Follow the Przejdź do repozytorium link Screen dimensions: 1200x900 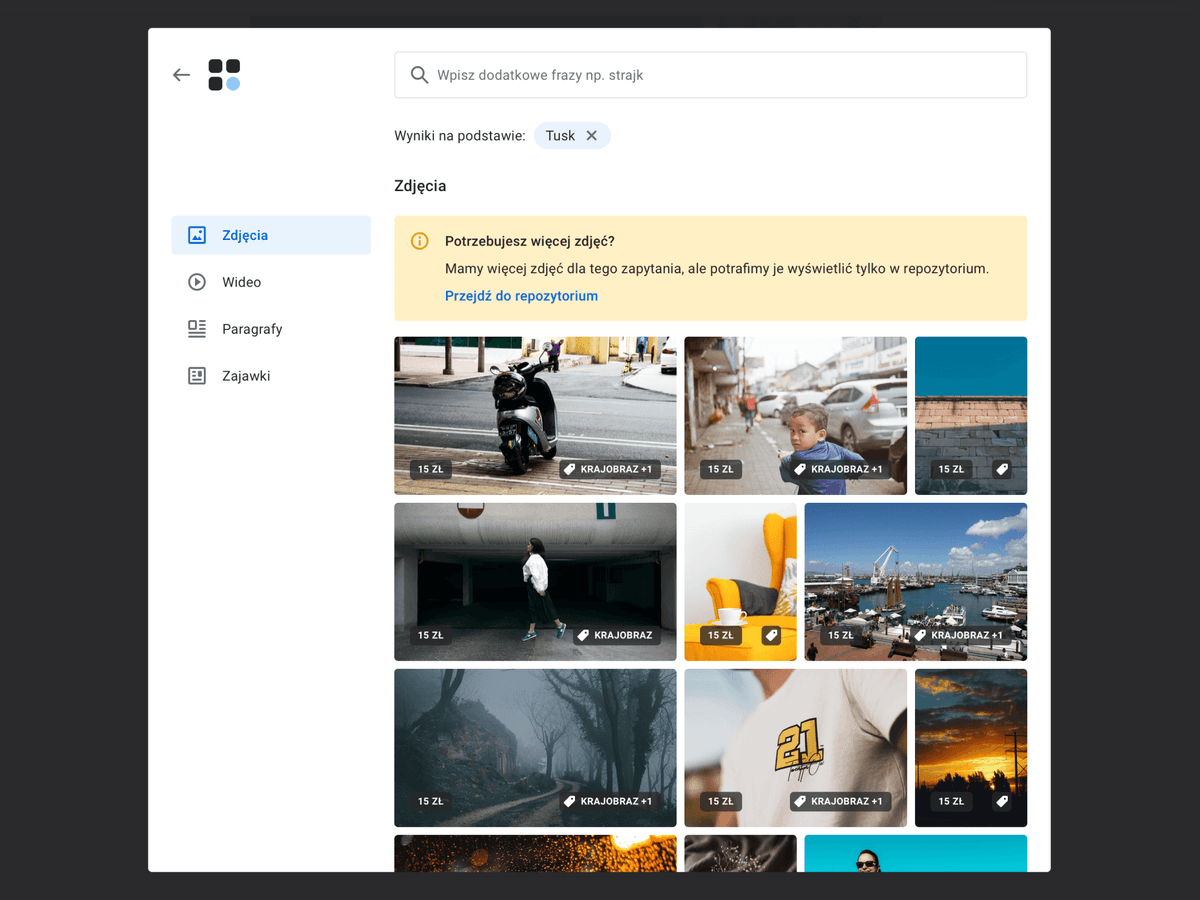pyautogui.click(x=521, y=296)
